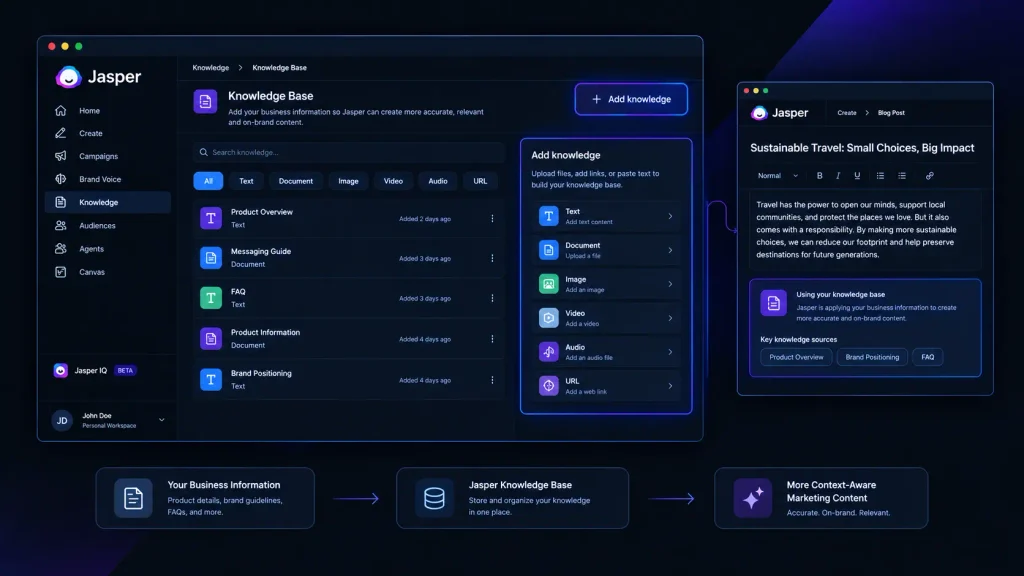Screen dimensions: 1024x576
Task: Click the Search knowledge field
Action: coord(349,152)
